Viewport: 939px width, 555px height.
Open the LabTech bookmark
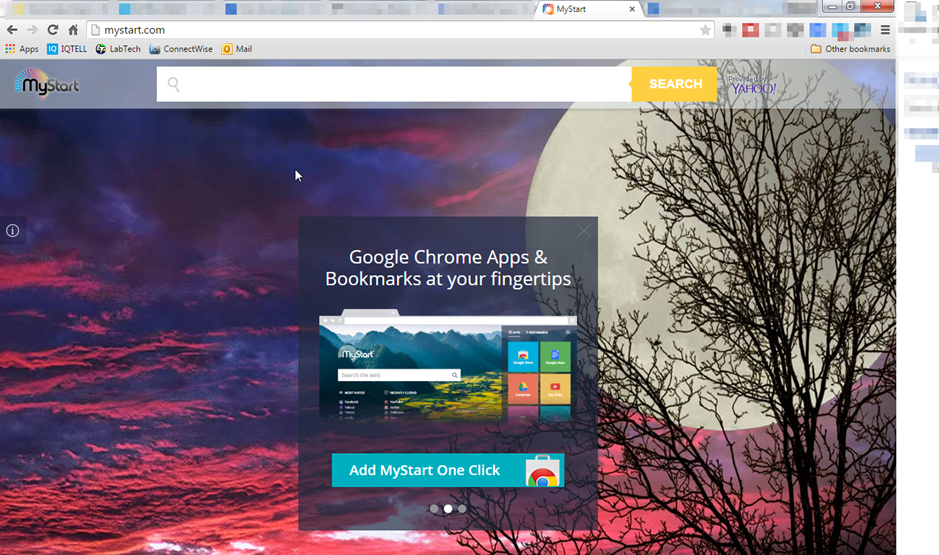[x=119, y=49]
